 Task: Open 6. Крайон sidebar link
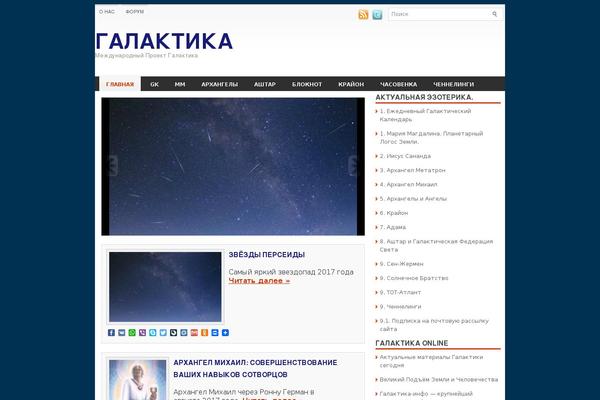click(x=394, y=213)
